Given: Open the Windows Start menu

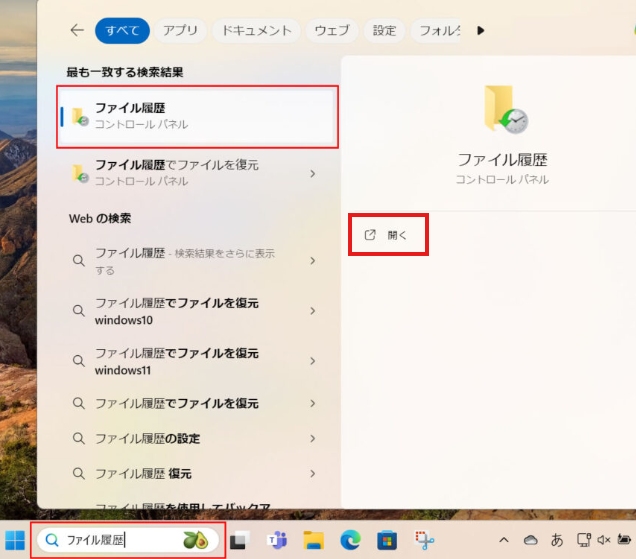Looking at the screenshot, I should click(x=15, y=540).
